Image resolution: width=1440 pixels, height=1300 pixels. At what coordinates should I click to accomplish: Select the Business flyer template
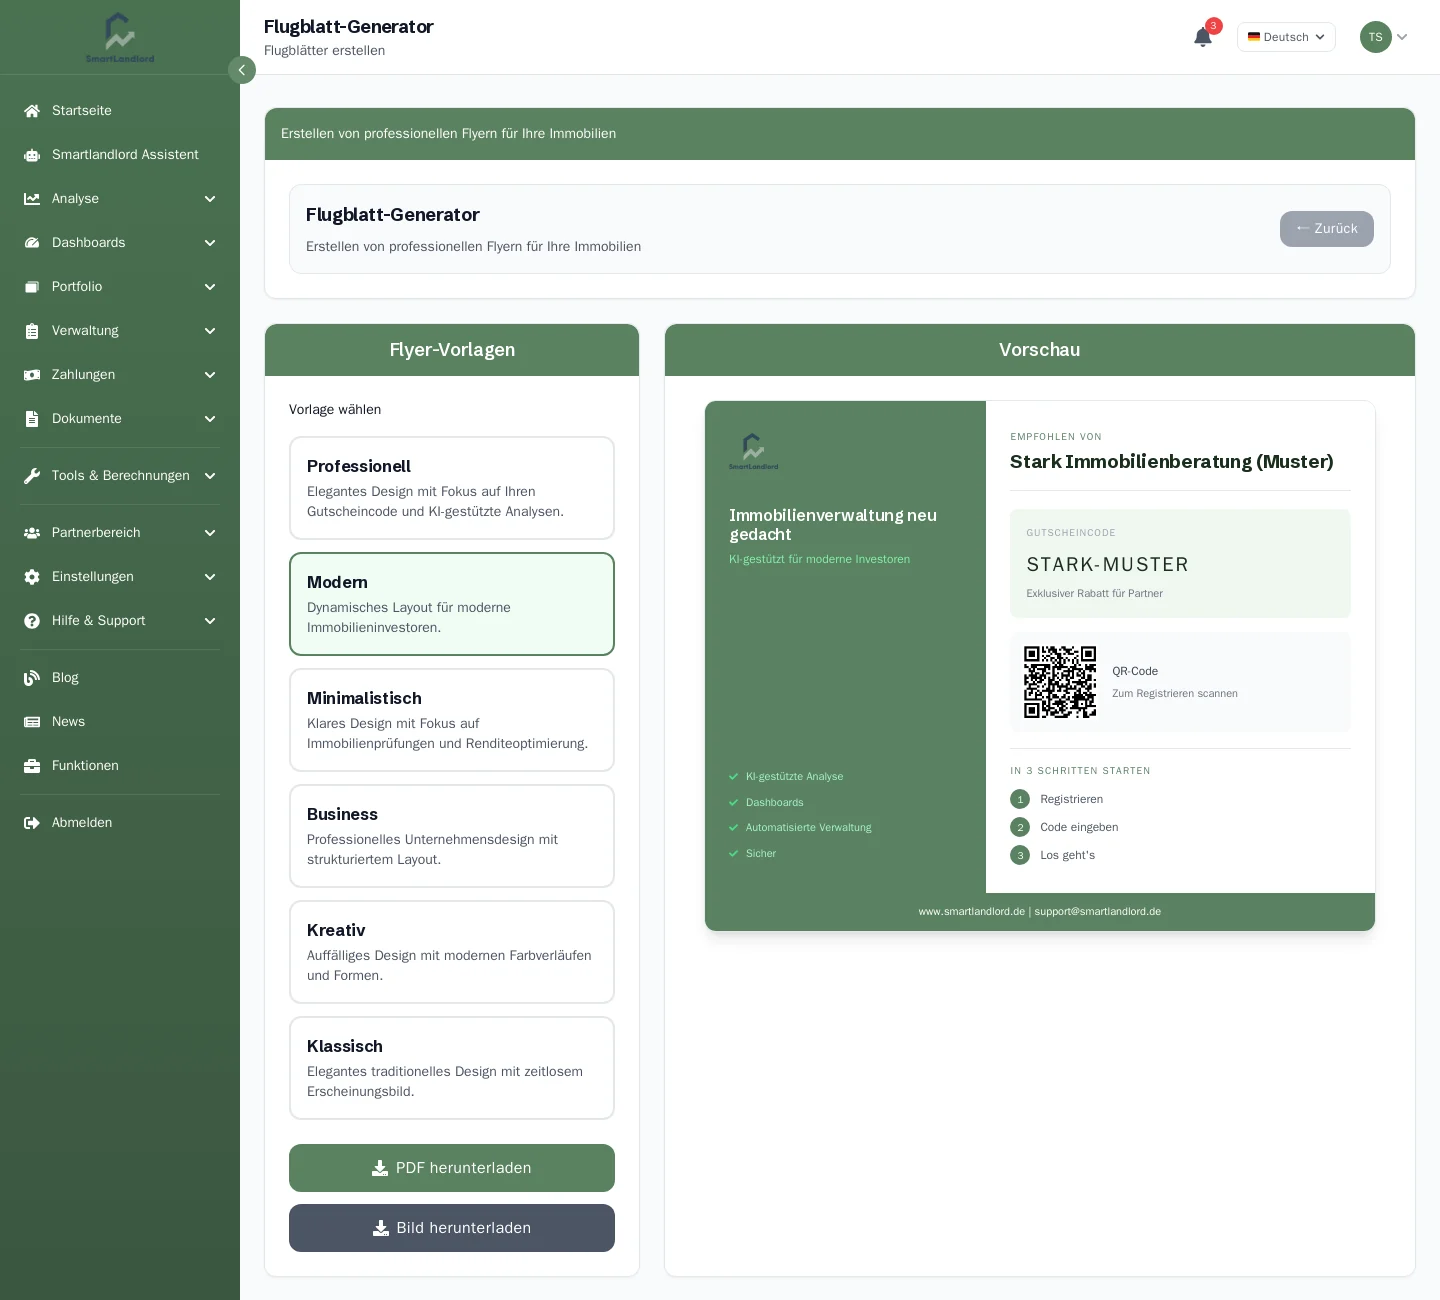[452, 836]
